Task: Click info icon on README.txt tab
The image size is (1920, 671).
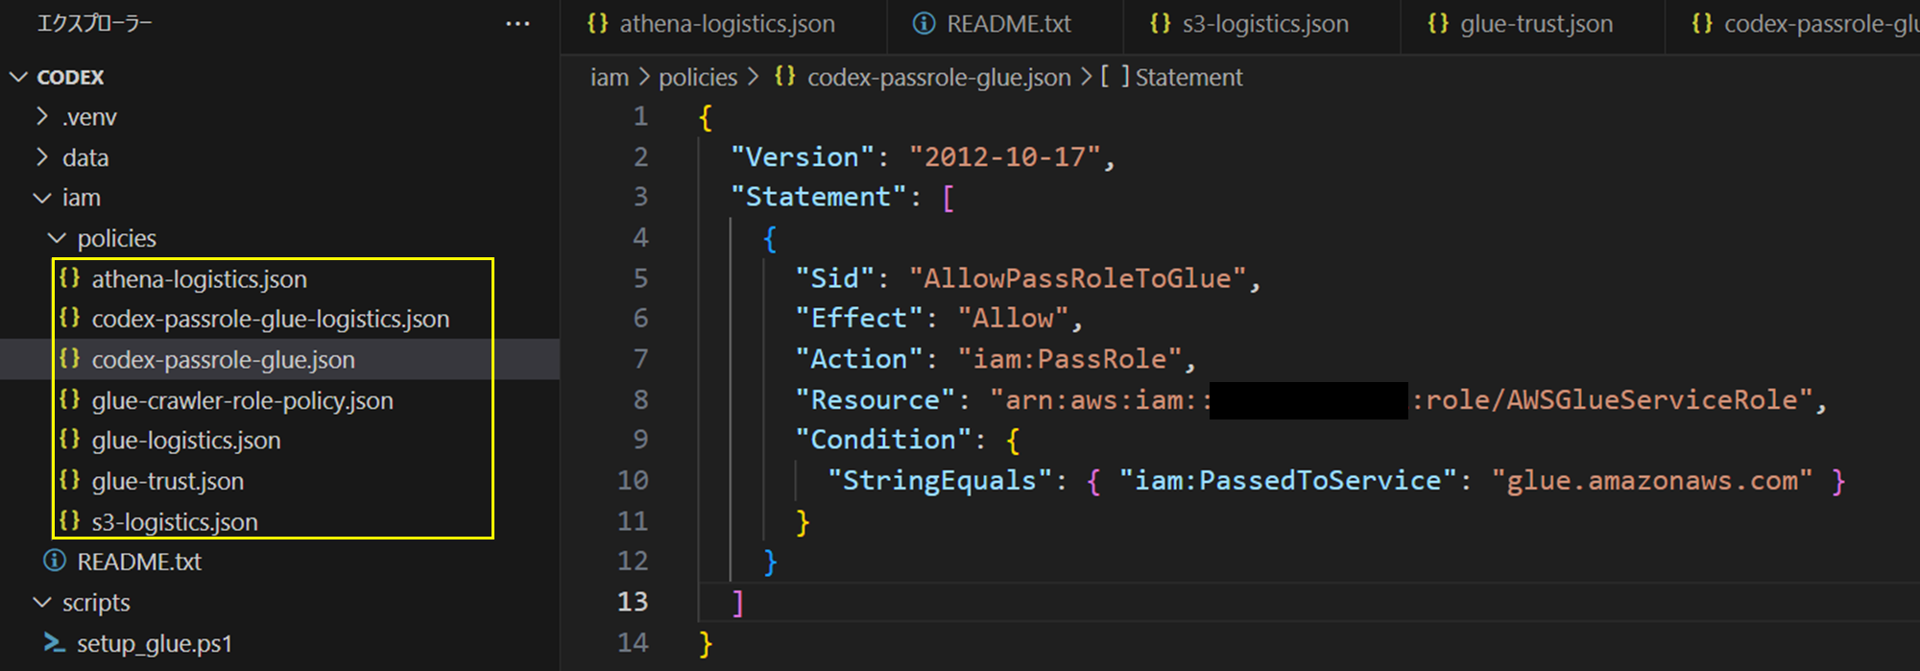Action: [924, 23]
